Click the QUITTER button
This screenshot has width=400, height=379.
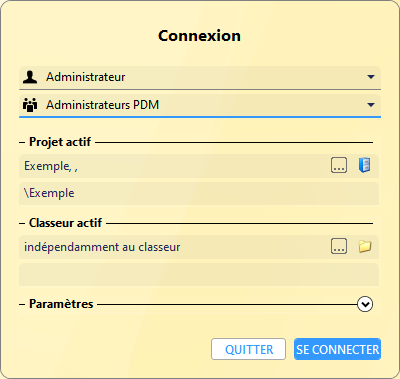248,349
